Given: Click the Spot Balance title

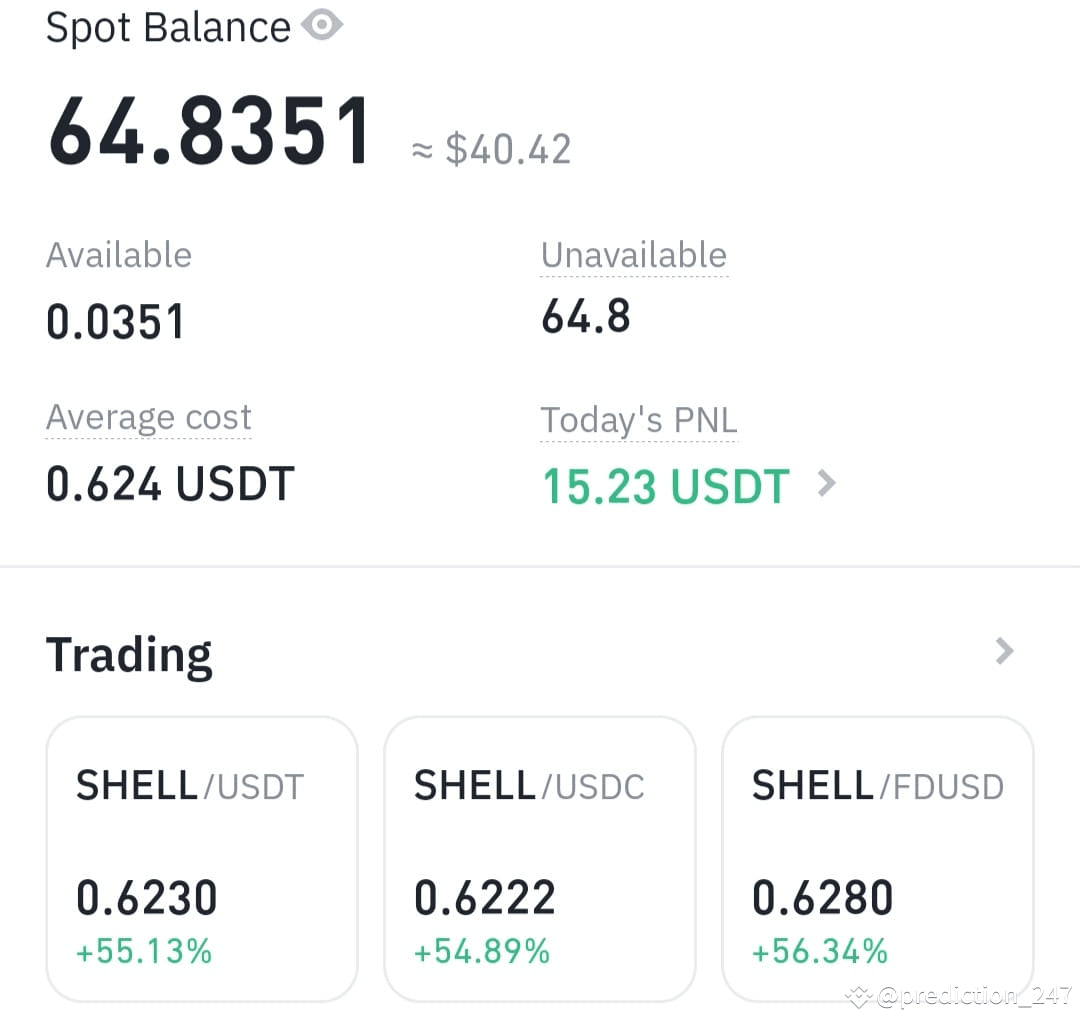Looking at the screenshot, I should coord(168,26).
